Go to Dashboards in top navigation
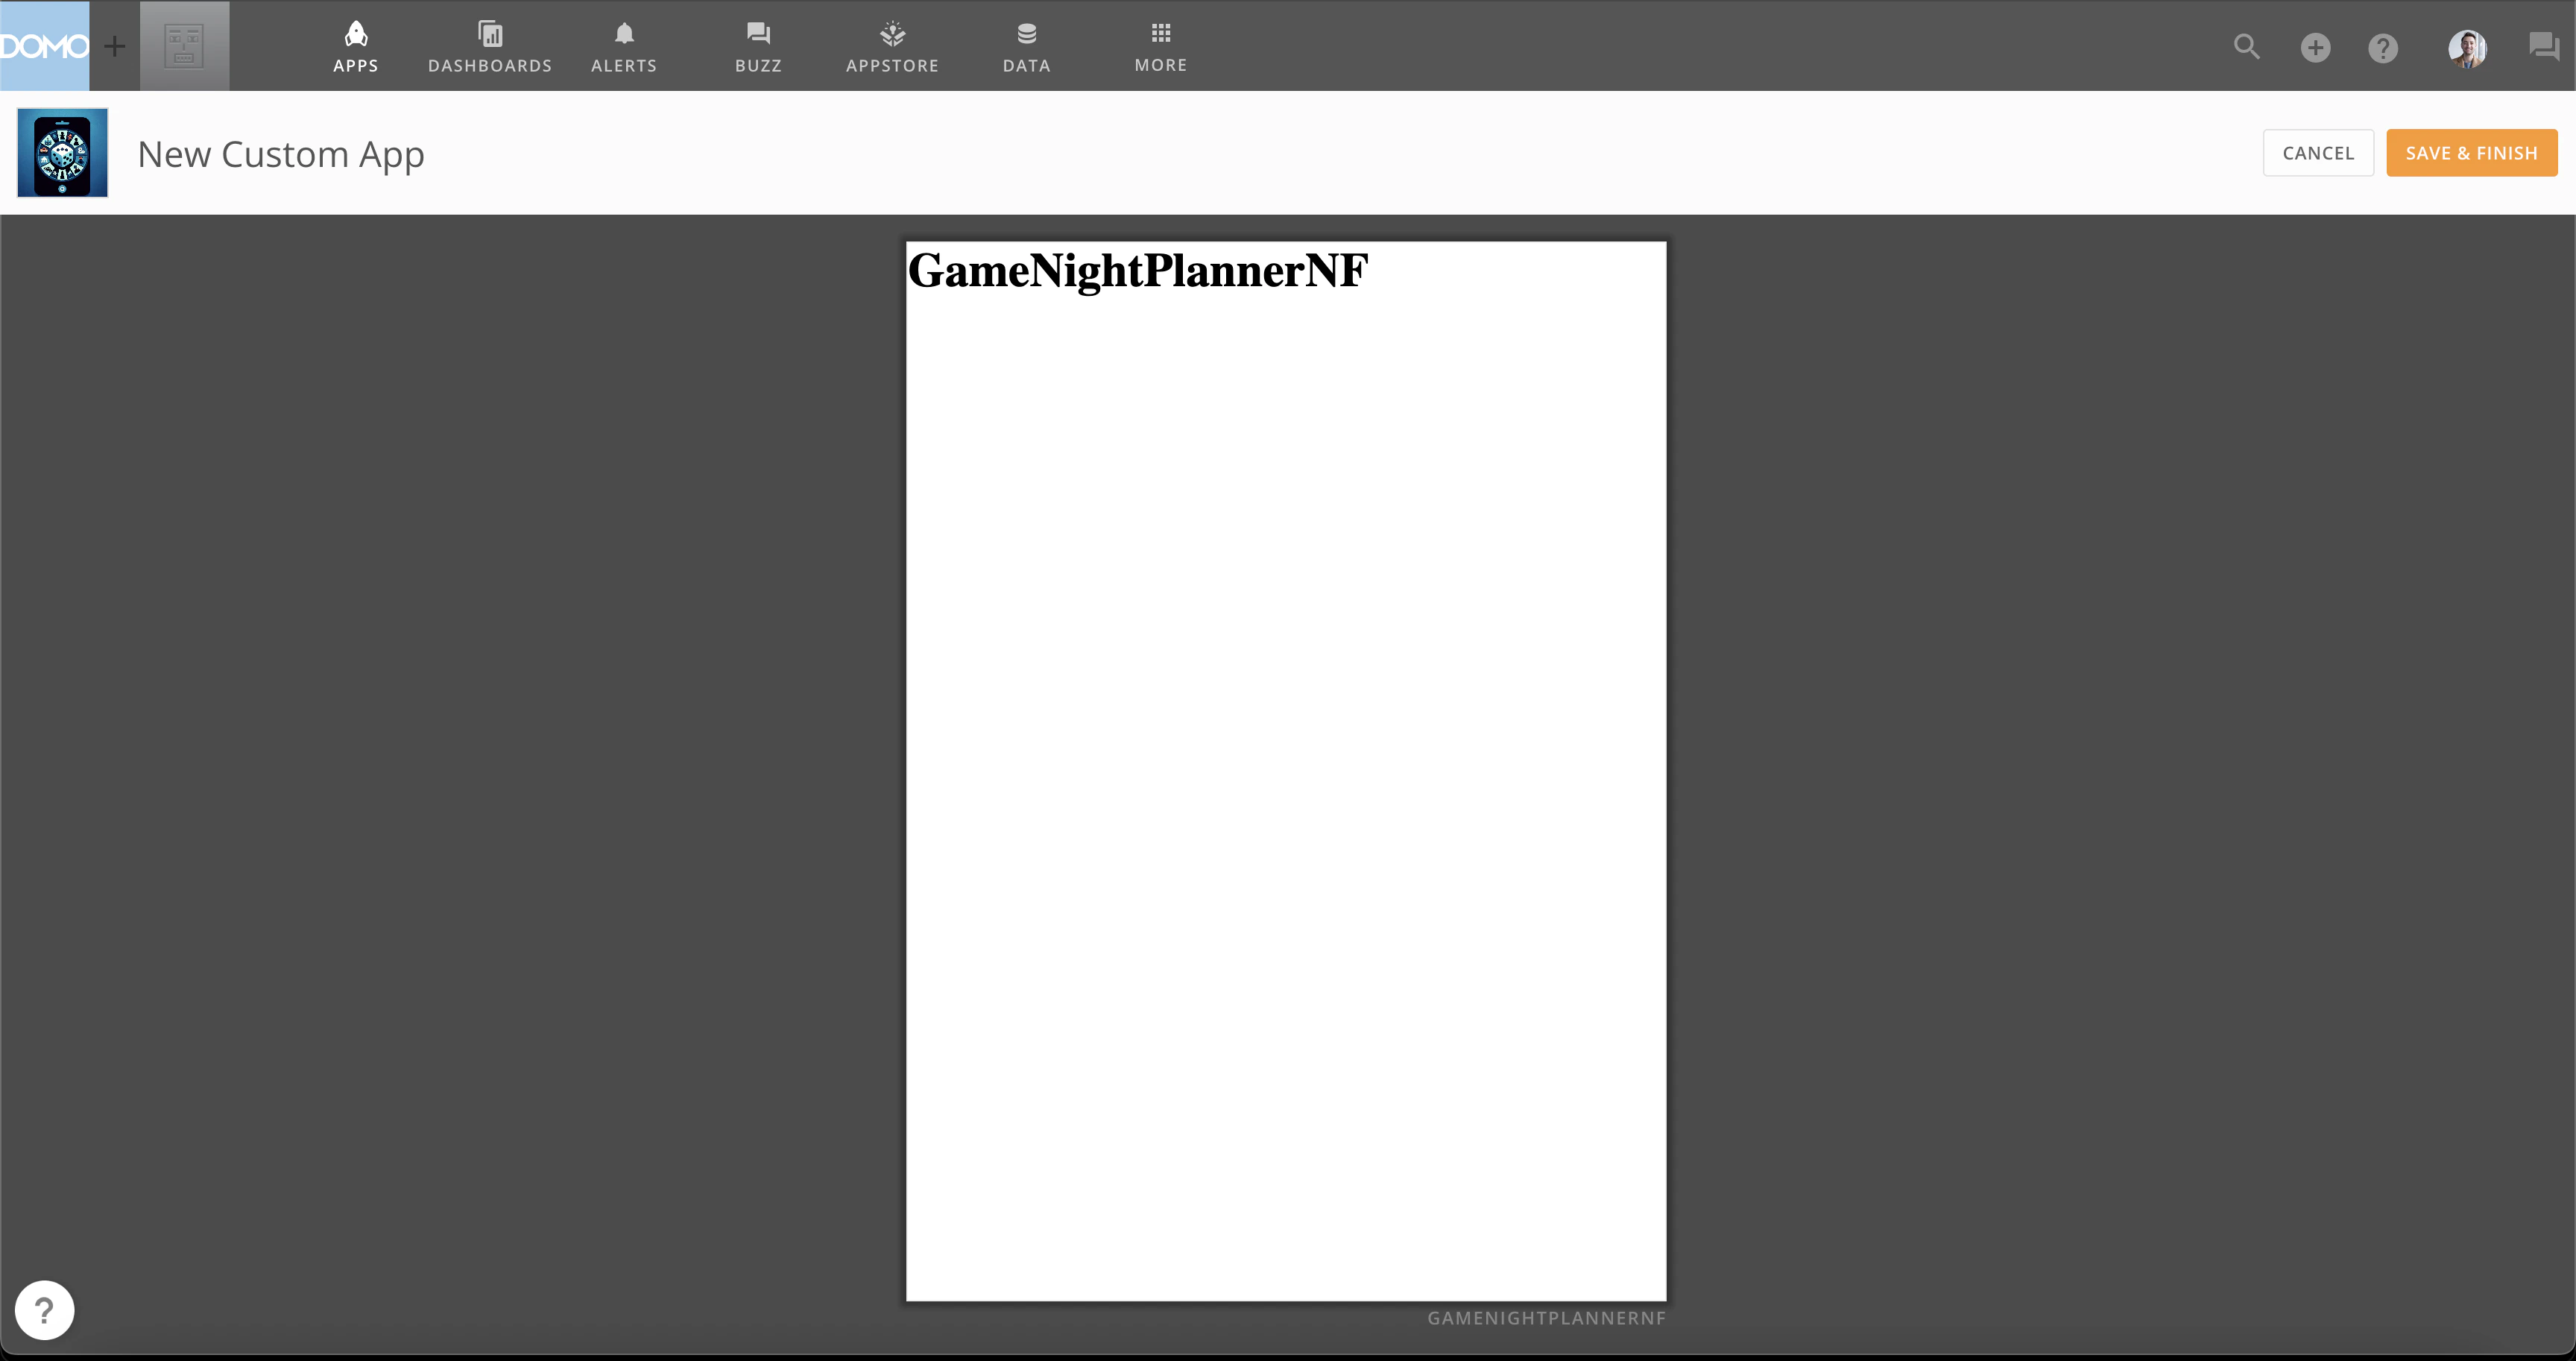Screen dimensions: 2576x1361 (x=490, y=47)
